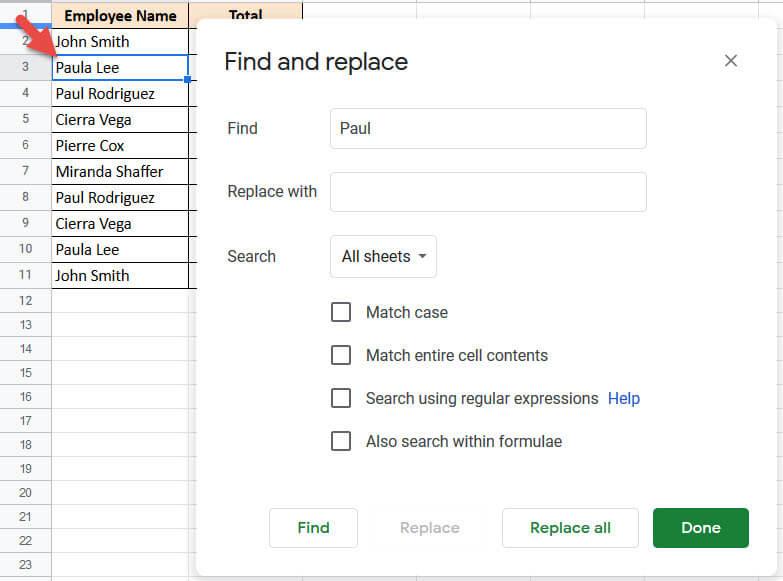
Task: Select row 8 via its row header
Action: coord(25,197)
